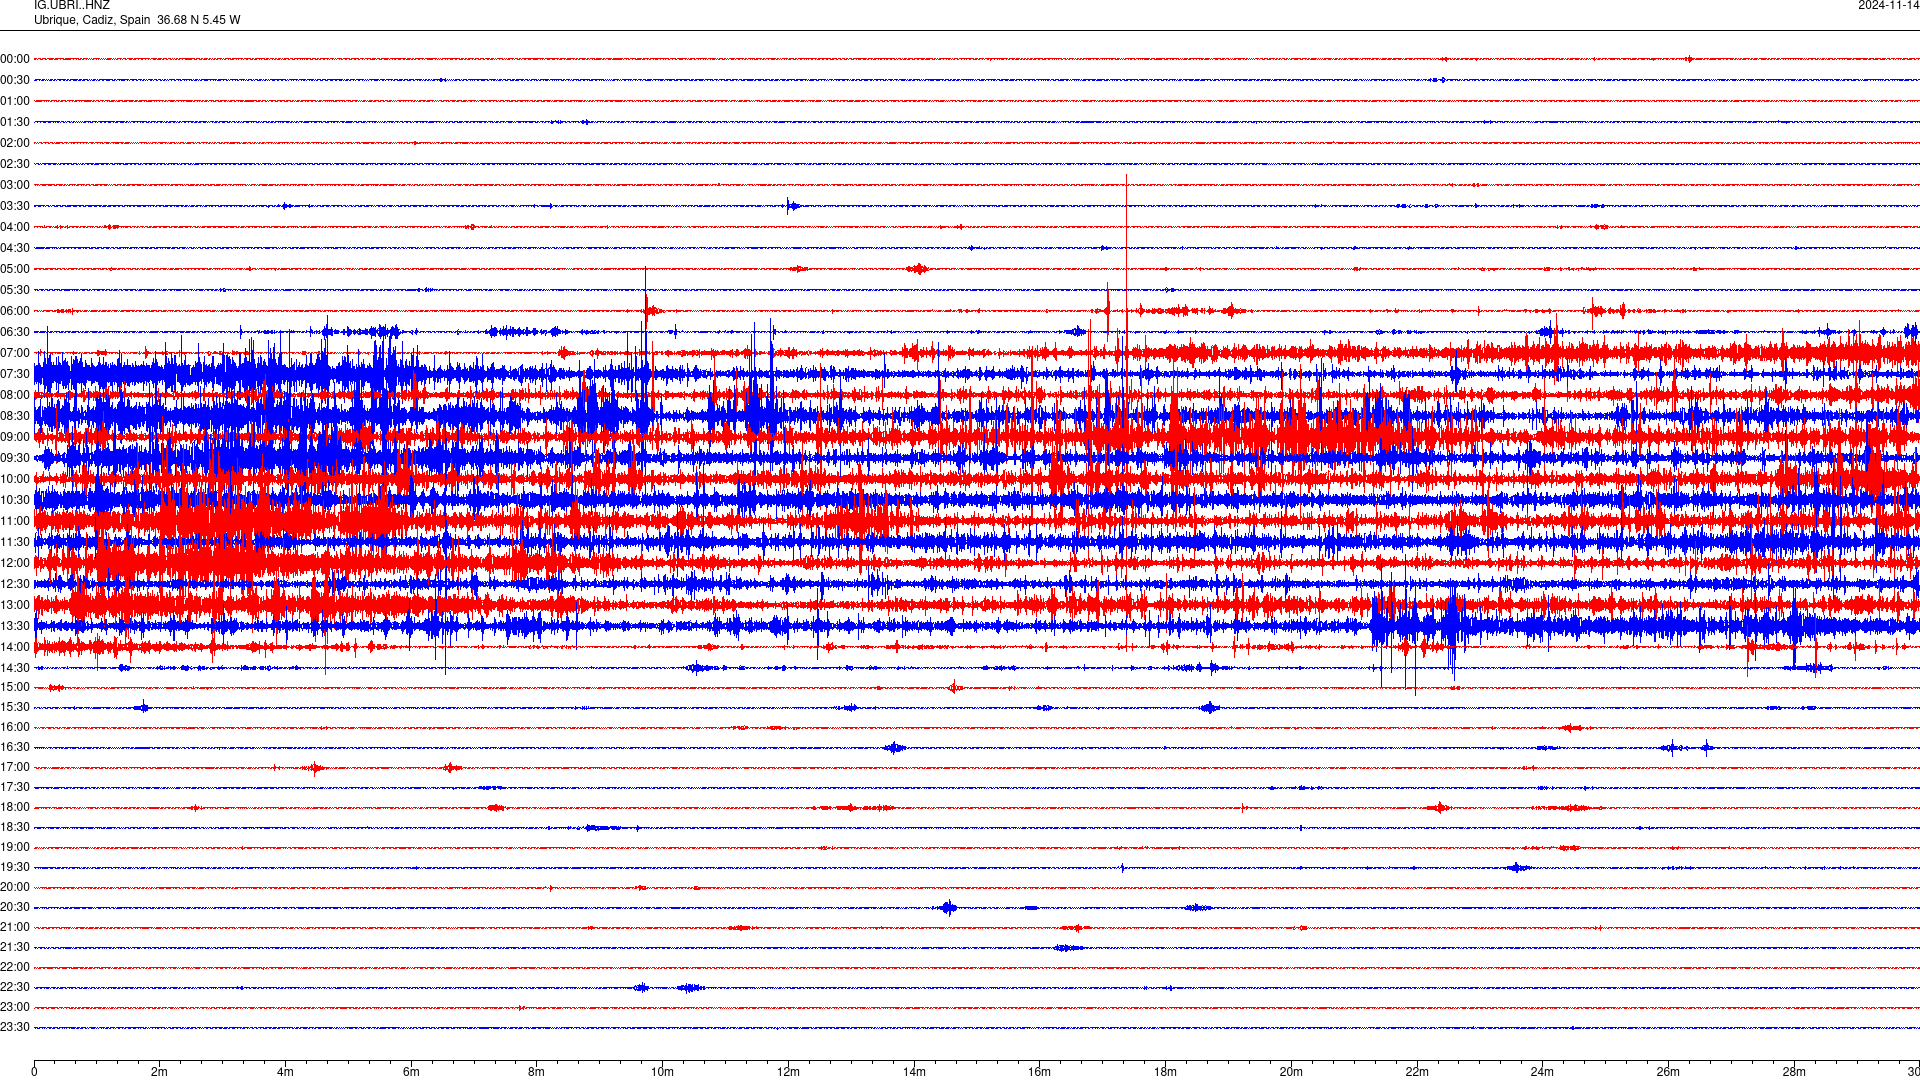Click the 22m mark on the time axis

pos(1417,1072)
